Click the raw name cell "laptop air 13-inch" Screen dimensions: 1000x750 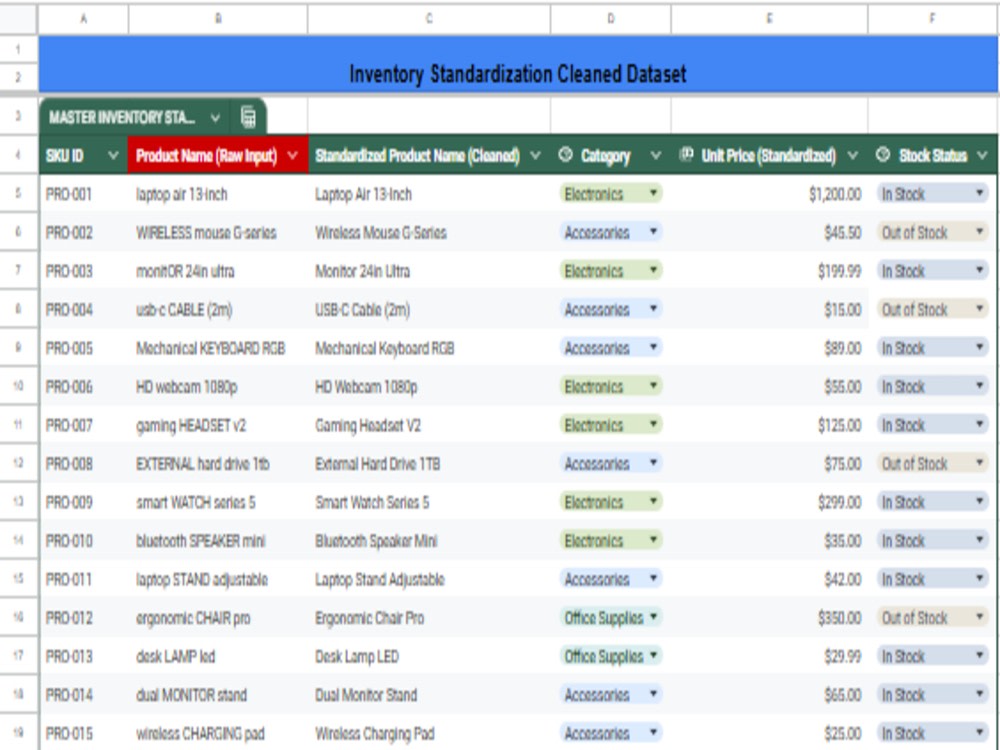(x=218, y=194)
